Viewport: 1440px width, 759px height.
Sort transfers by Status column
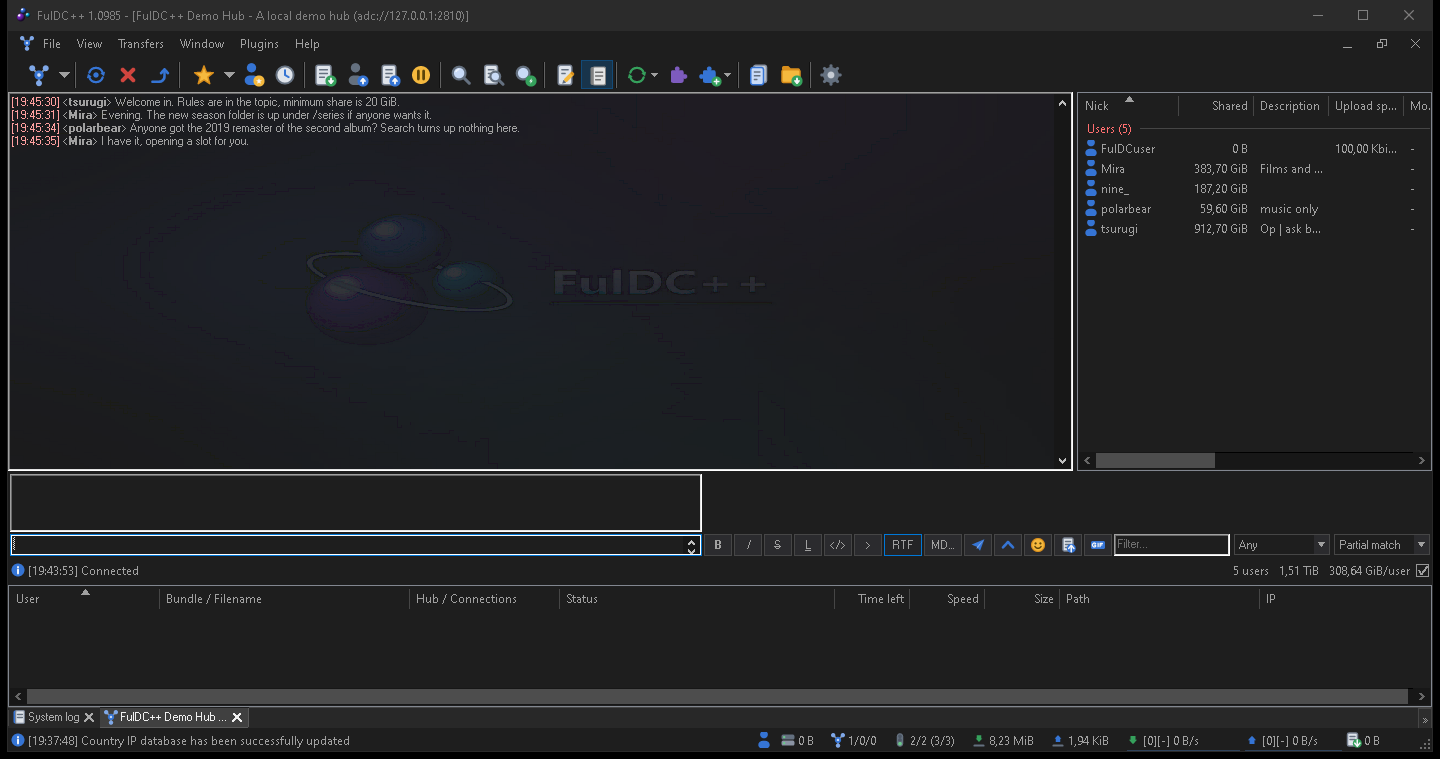point(696,599)
